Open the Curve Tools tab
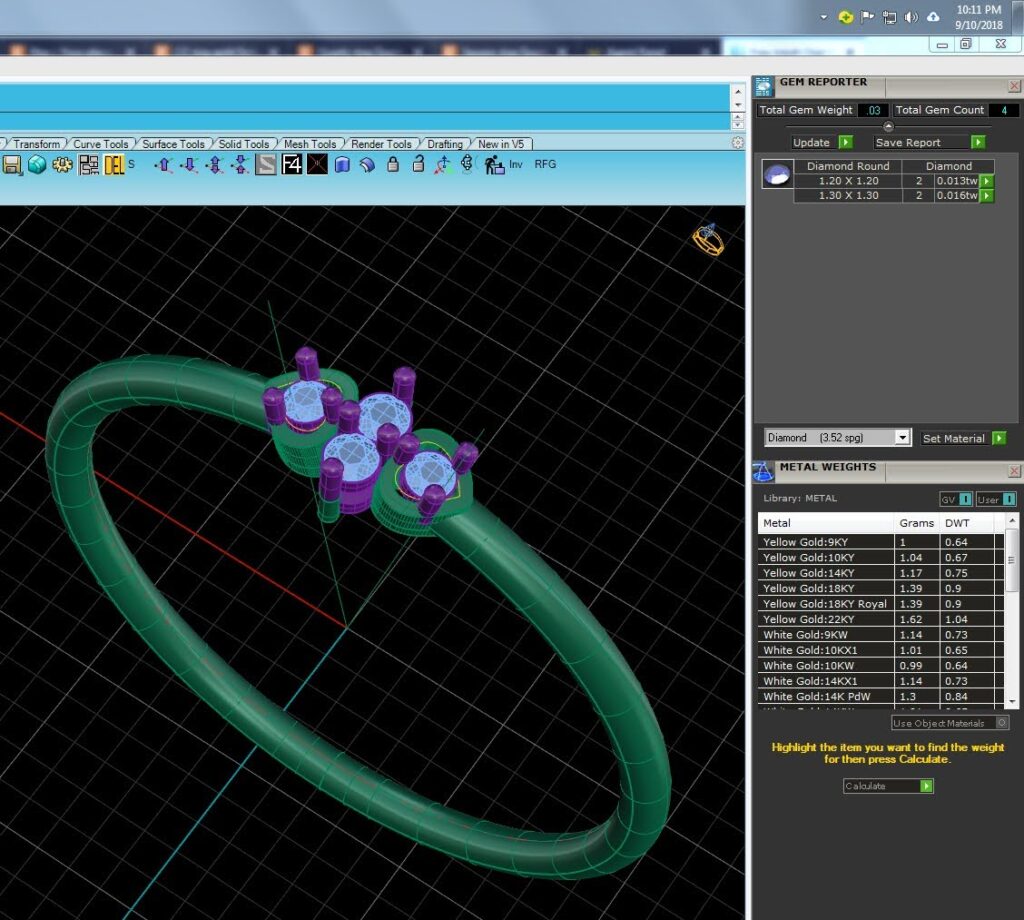 pos(101,144)
